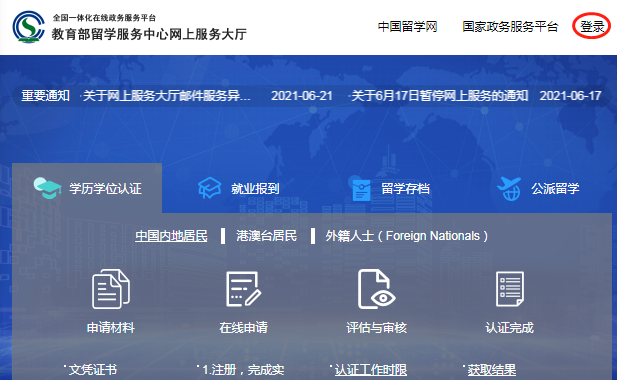Click the 公派留学 airplane globe icon
The height and width of the screenshot is (380, 617).
click(509, 189)
